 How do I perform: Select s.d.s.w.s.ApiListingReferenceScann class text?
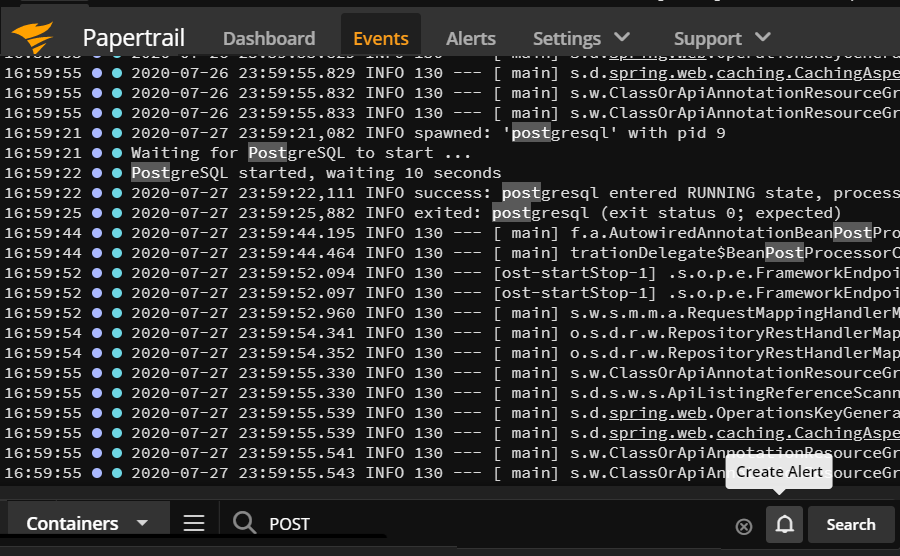pyautogui.click(x=735, y=393)
